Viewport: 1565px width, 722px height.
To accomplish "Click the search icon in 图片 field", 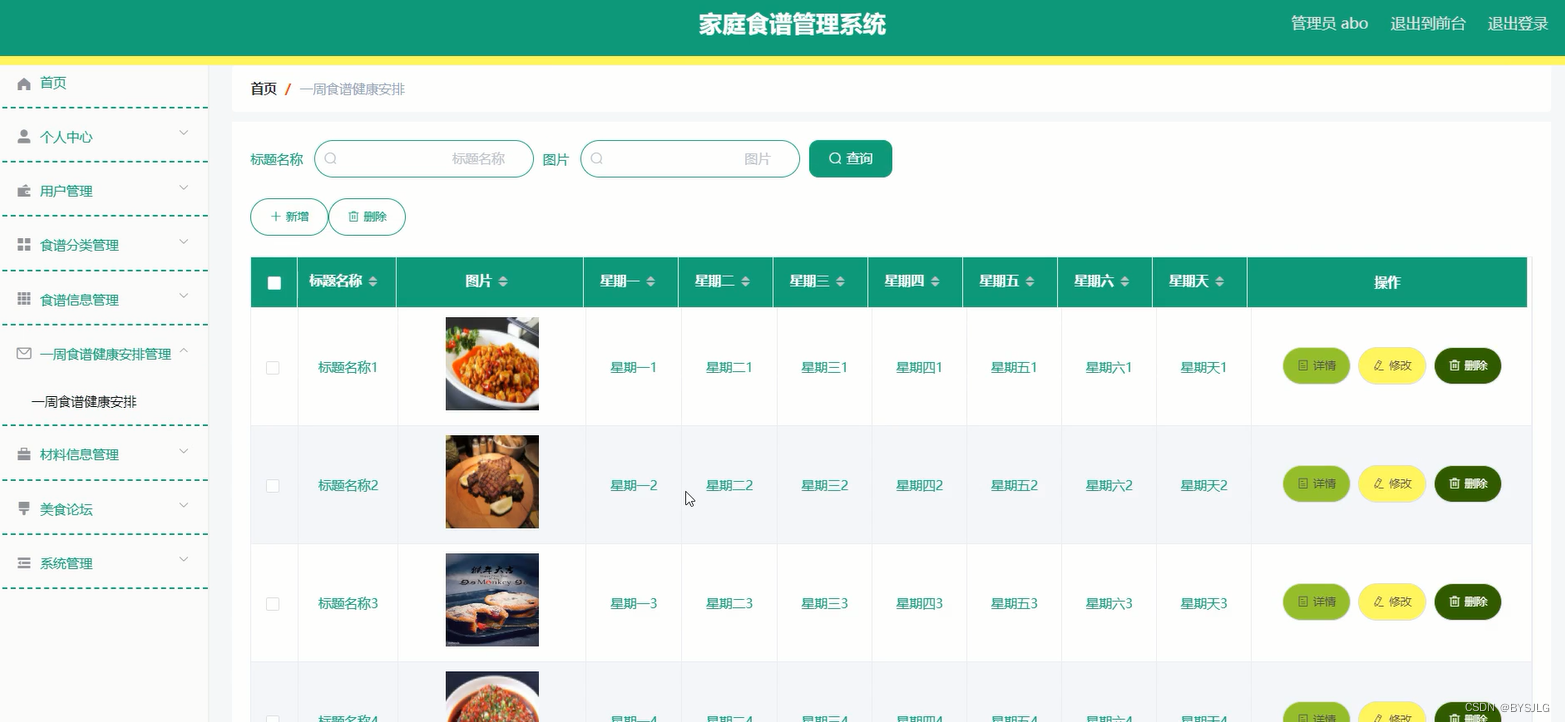I will tap(597, 159).
